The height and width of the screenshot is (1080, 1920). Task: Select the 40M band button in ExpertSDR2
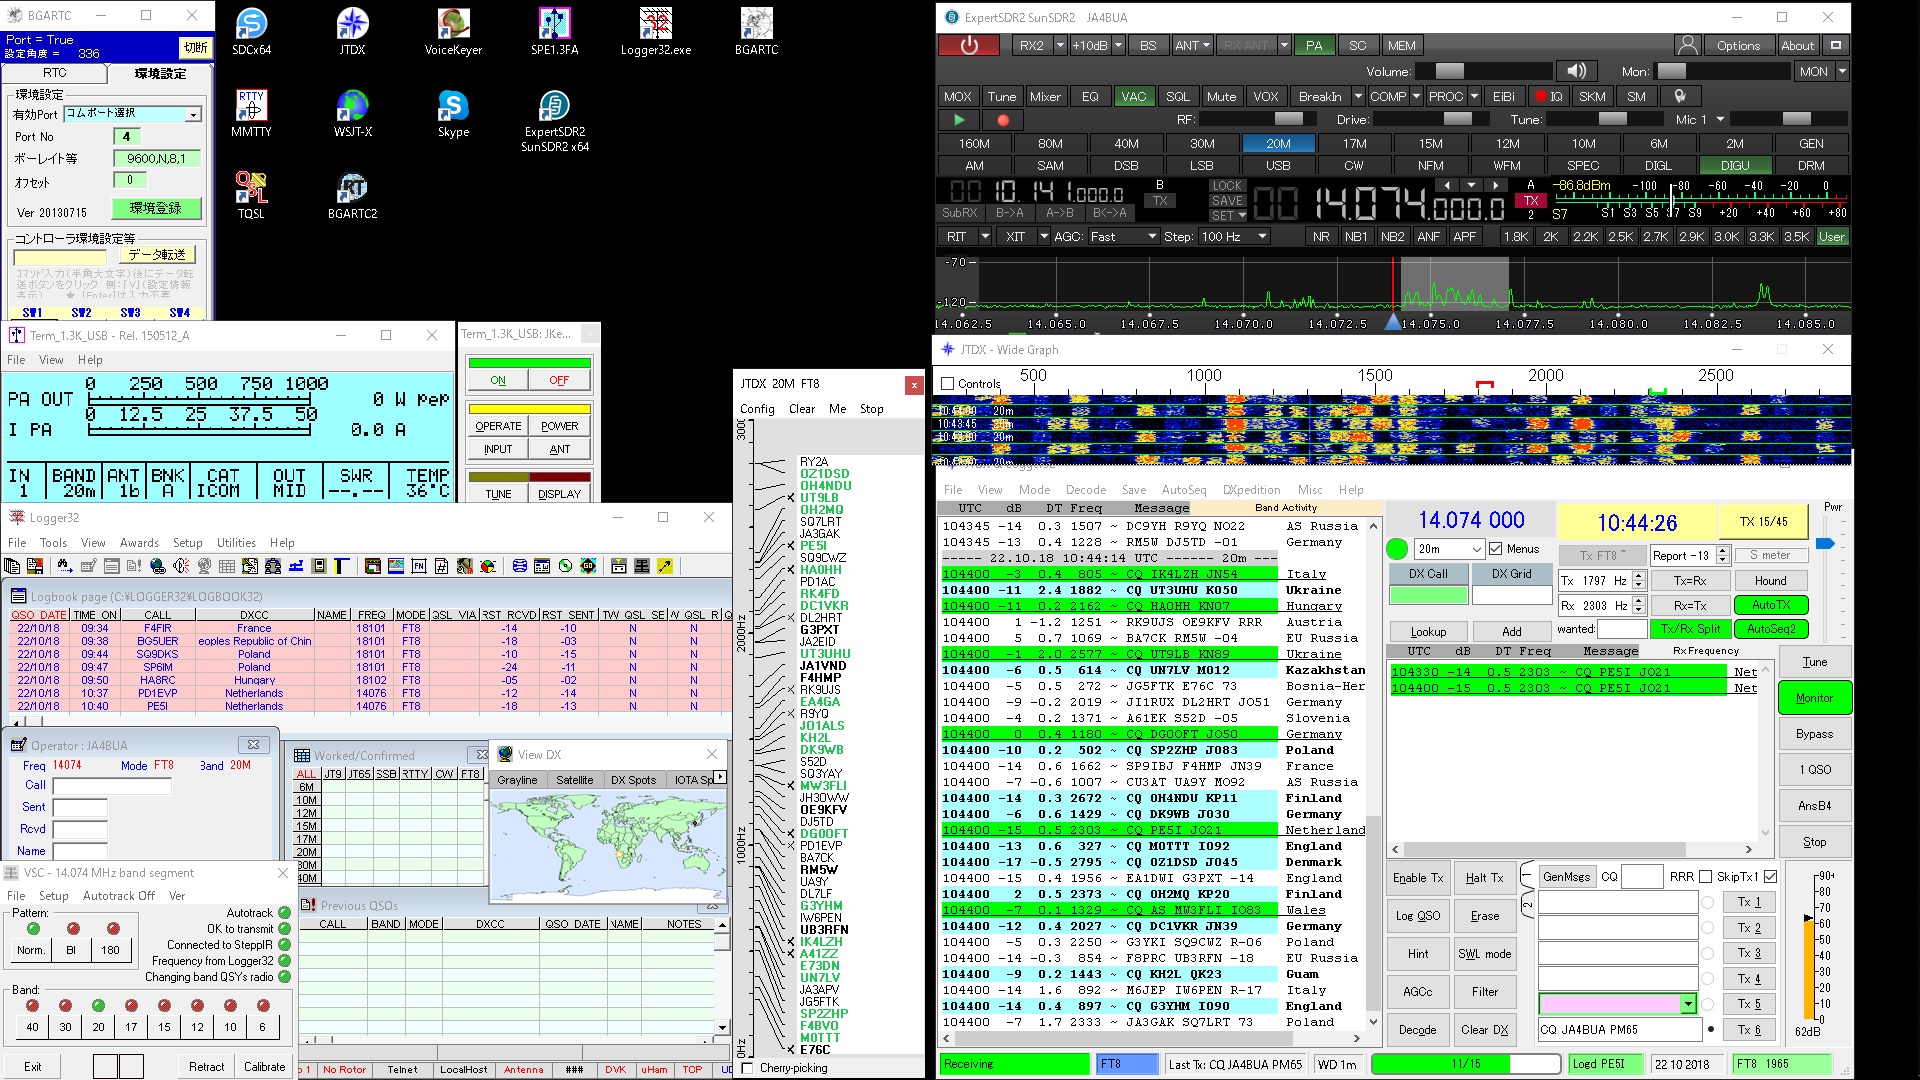pos(1126,143)
